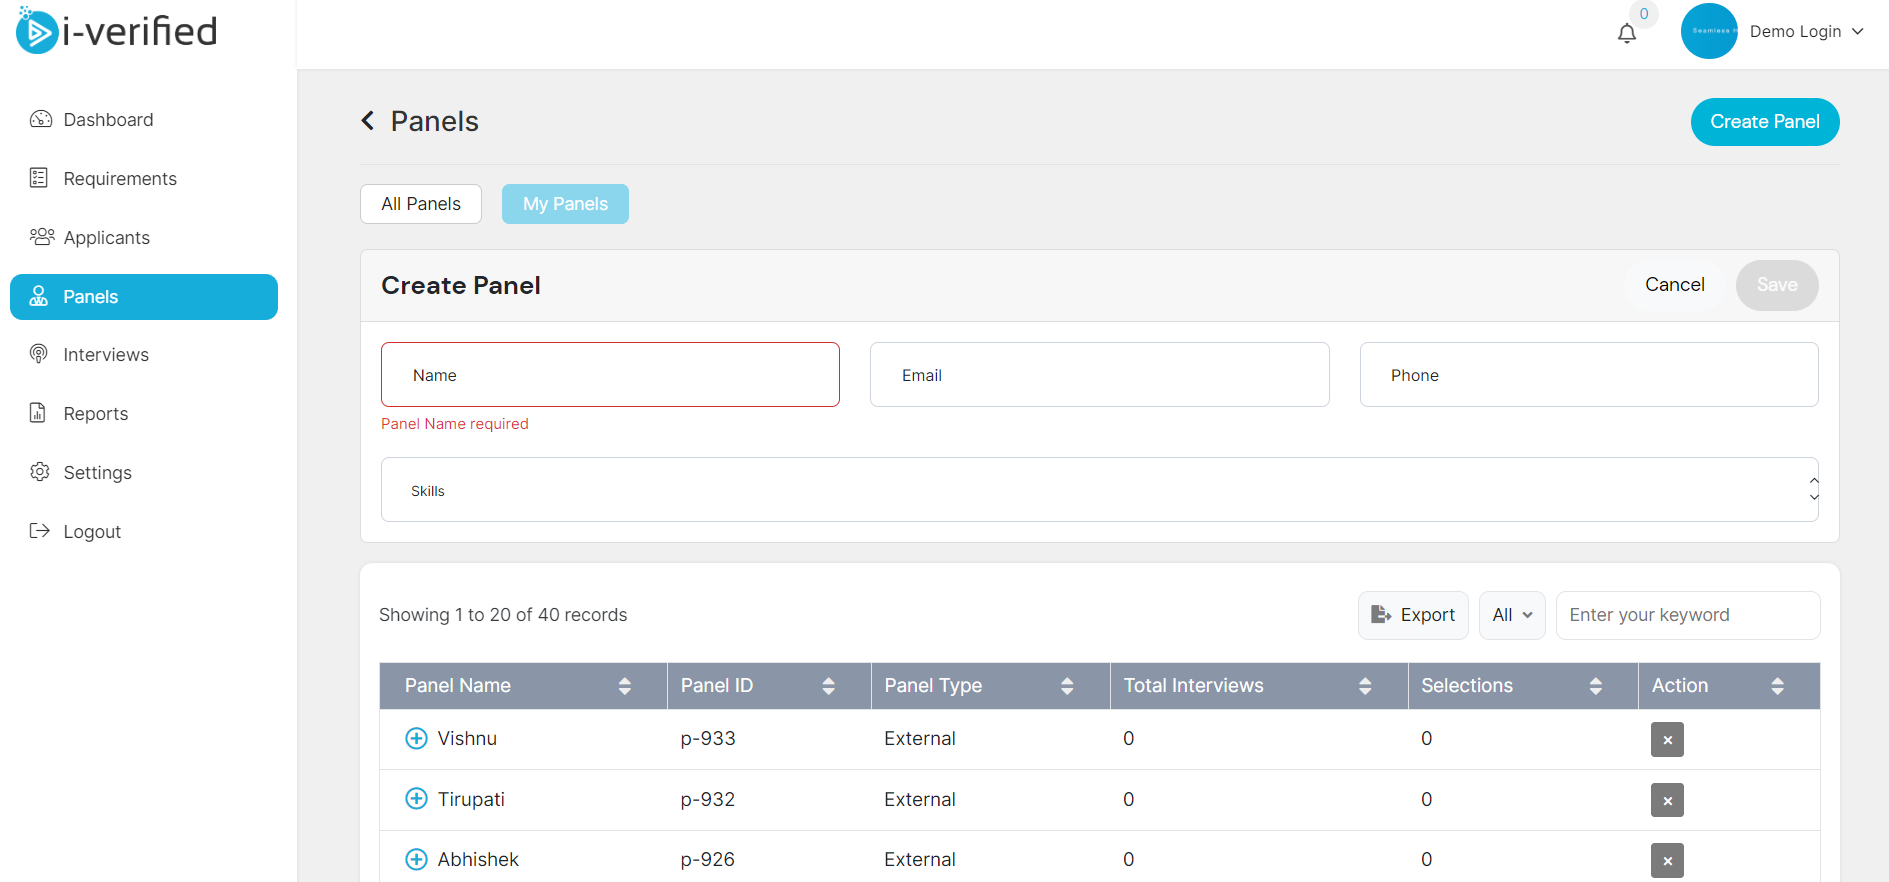Select the My Panels tab
This screenshot has width=1889, height=882.
pyautogui.click(x=565, y=204)
